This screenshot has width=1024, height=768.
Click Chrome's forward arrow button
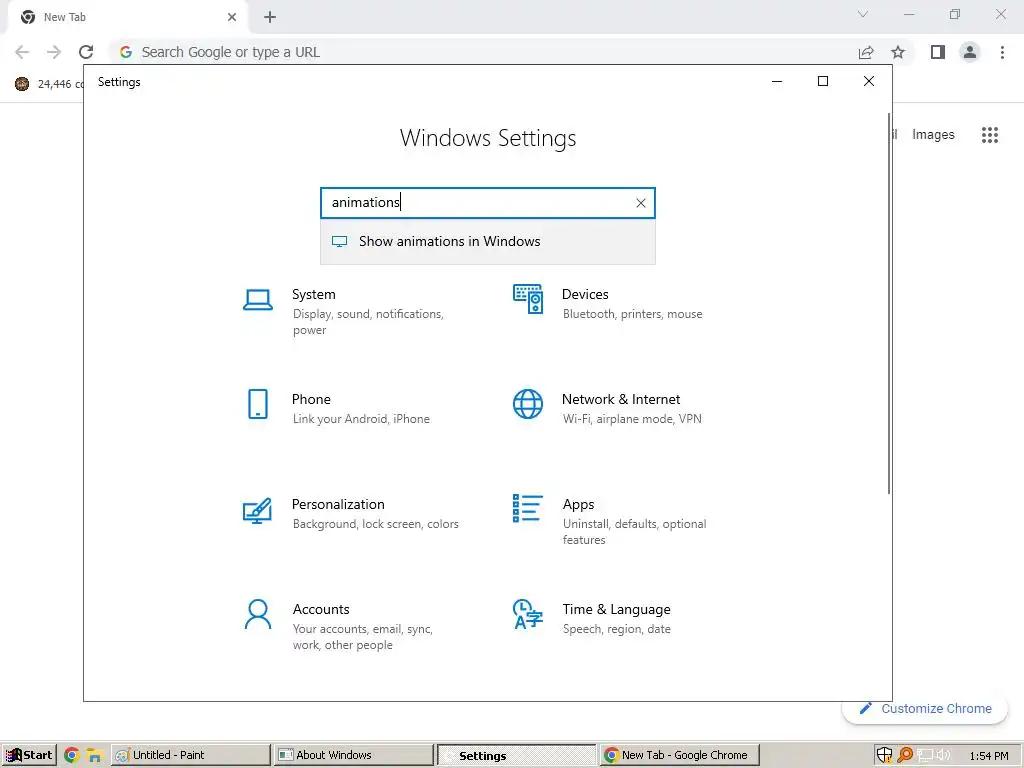tap(54, 52)
